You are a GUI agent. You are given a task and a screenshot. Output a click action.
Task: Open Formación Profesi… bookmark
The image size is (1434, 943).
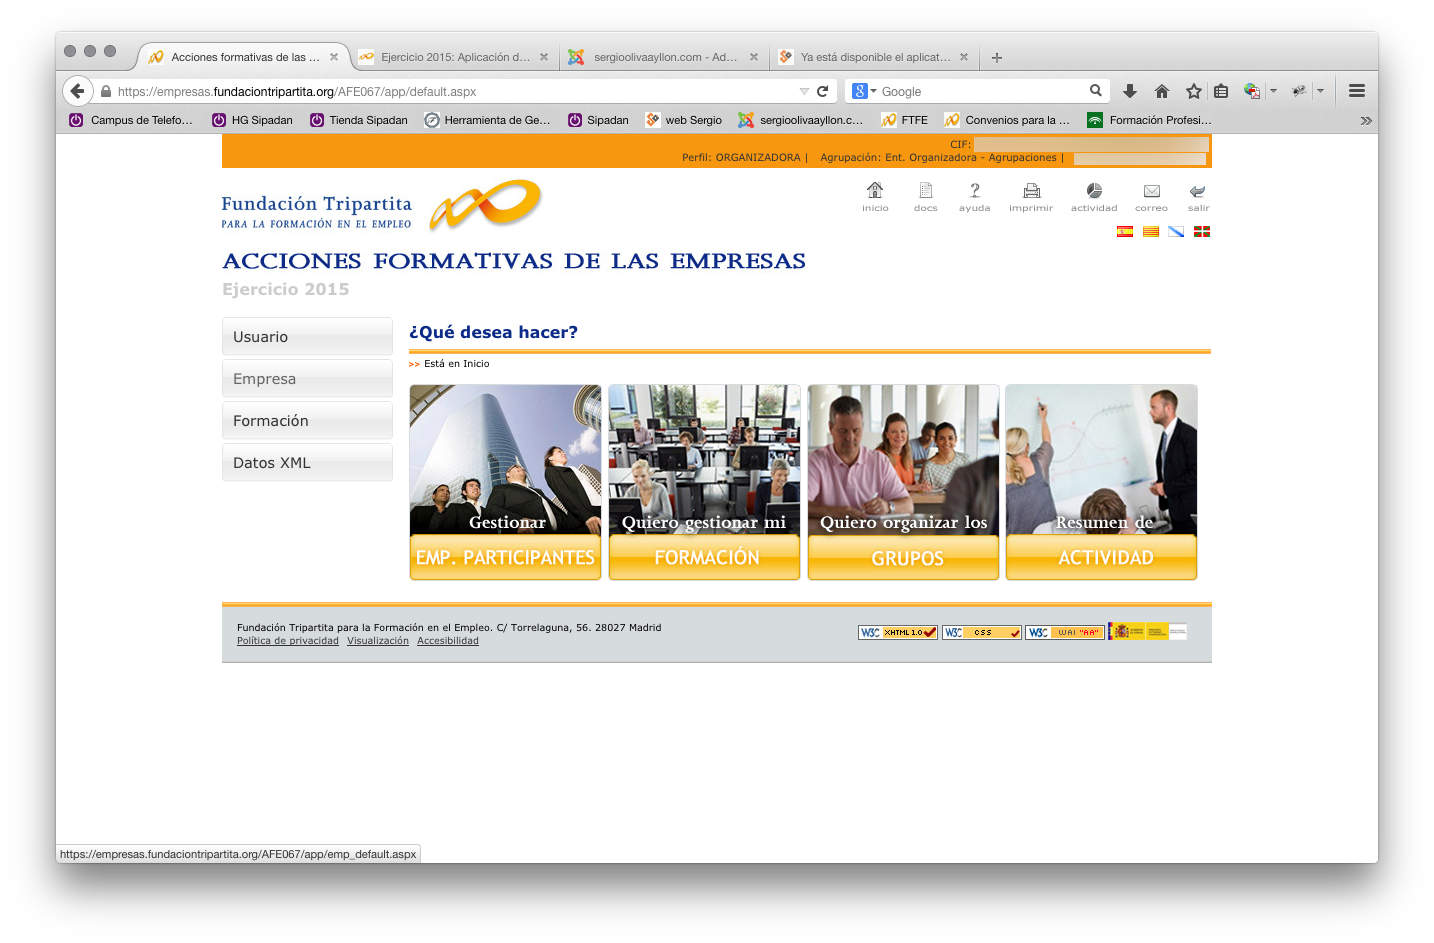pos(1150,120)
